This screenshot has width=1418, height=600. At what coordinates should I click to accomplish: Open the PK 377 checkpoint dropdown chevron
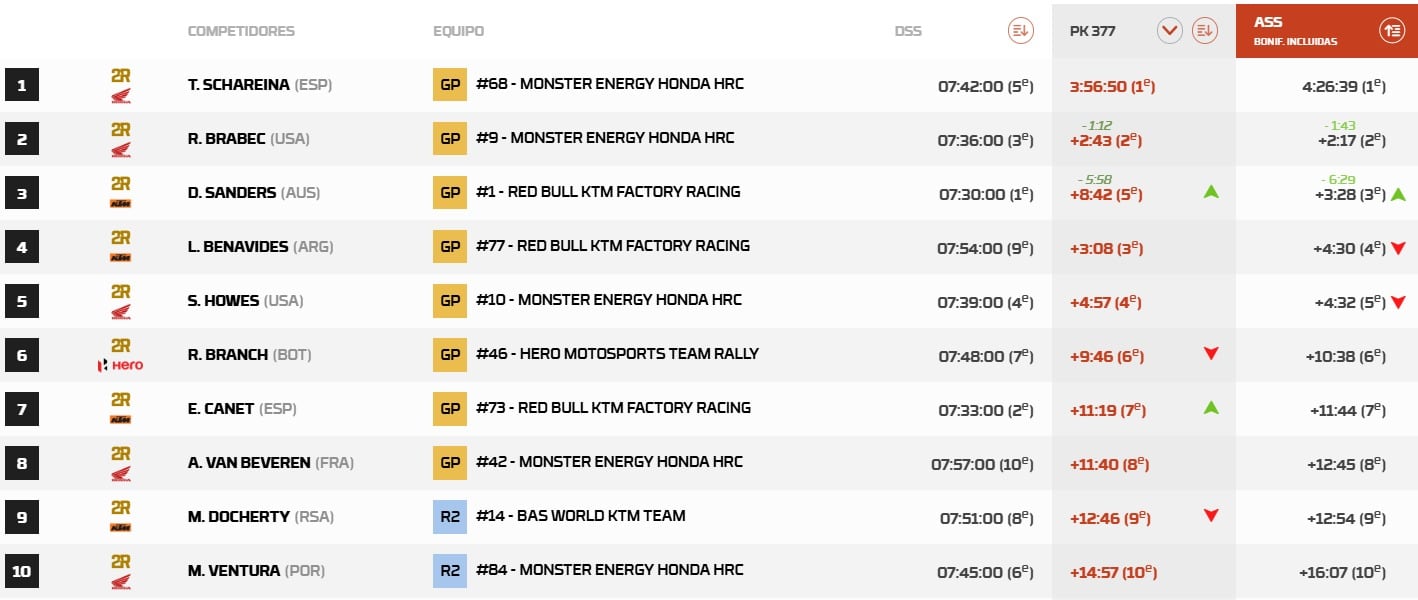(x=1170, y=31)
